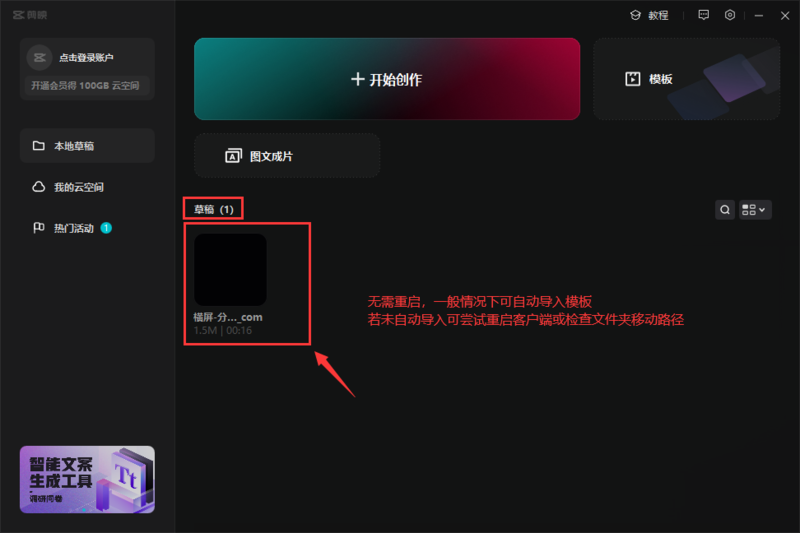Click the 热门活动 notification badge

tap(106, 228)
